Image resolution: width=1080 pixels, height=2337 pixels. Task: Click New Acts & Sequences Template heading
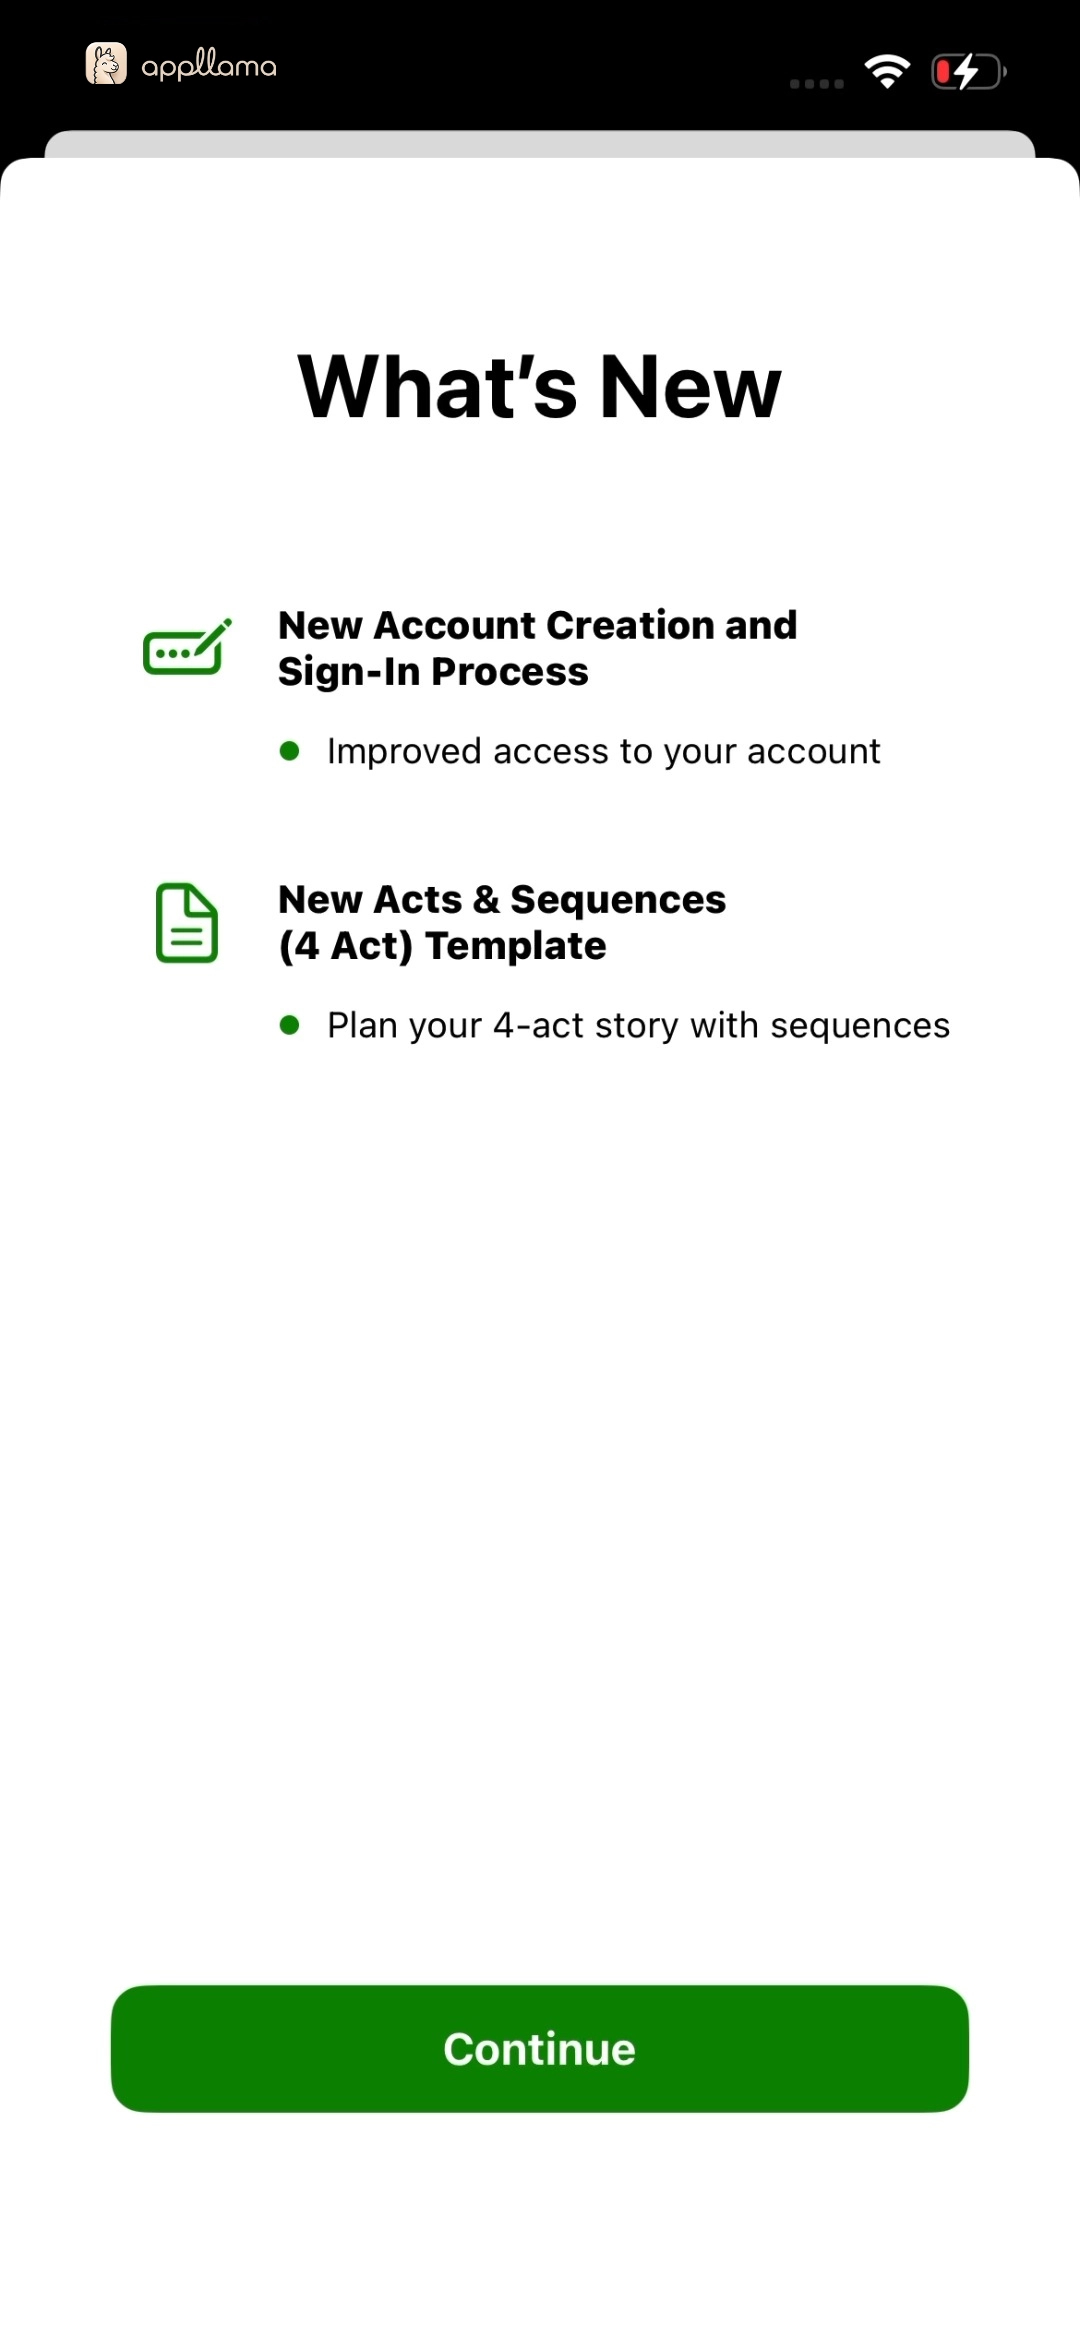[502, 922]
